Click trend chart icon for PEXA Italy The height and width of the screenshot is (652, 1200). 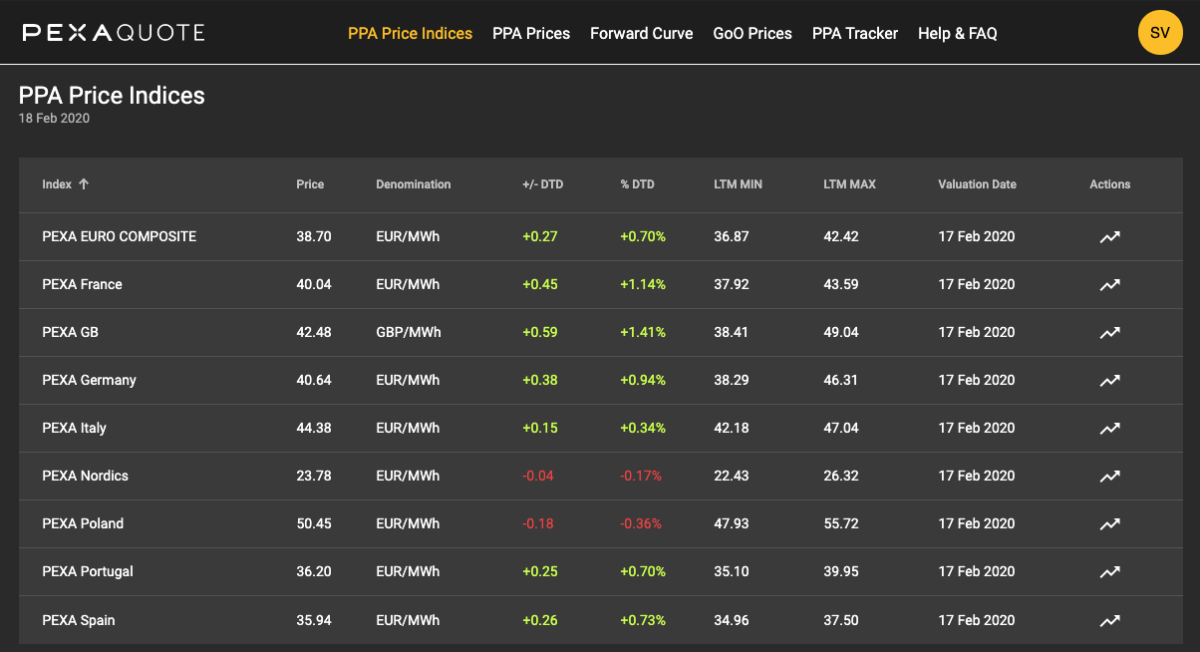(x=1109, y=428)
